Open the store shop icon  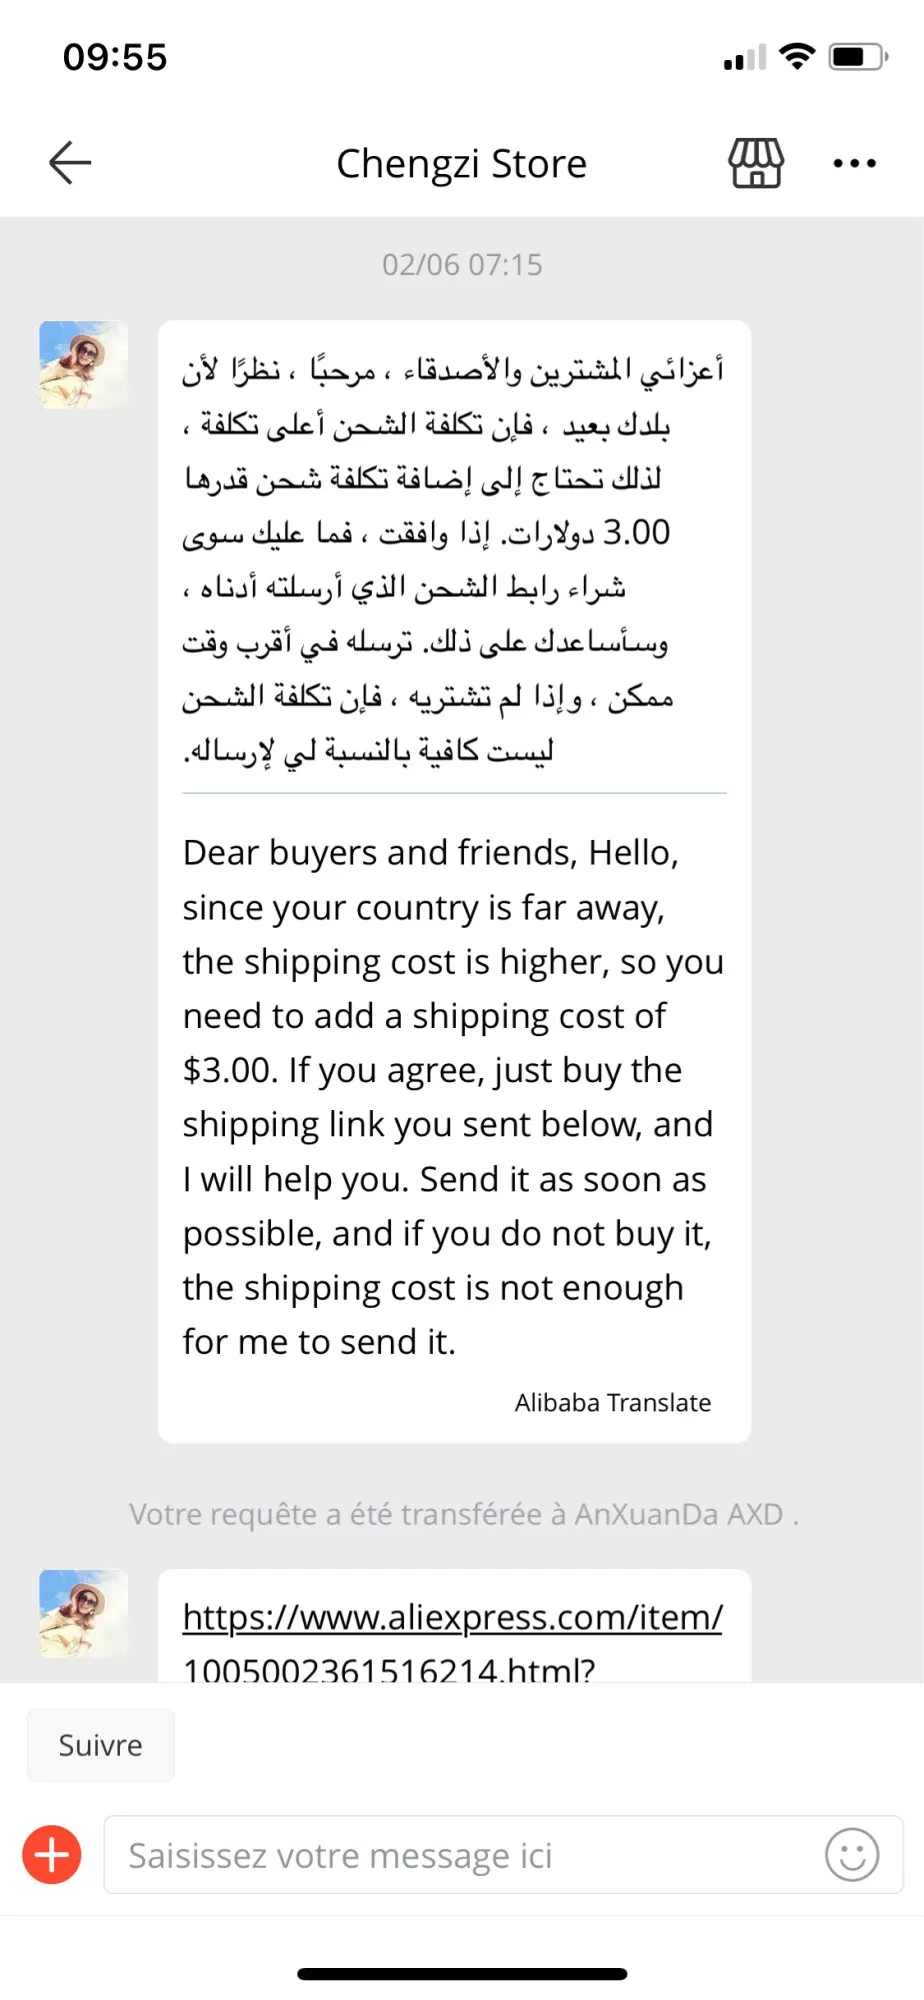pyautogui.click(x=756, y=163)
